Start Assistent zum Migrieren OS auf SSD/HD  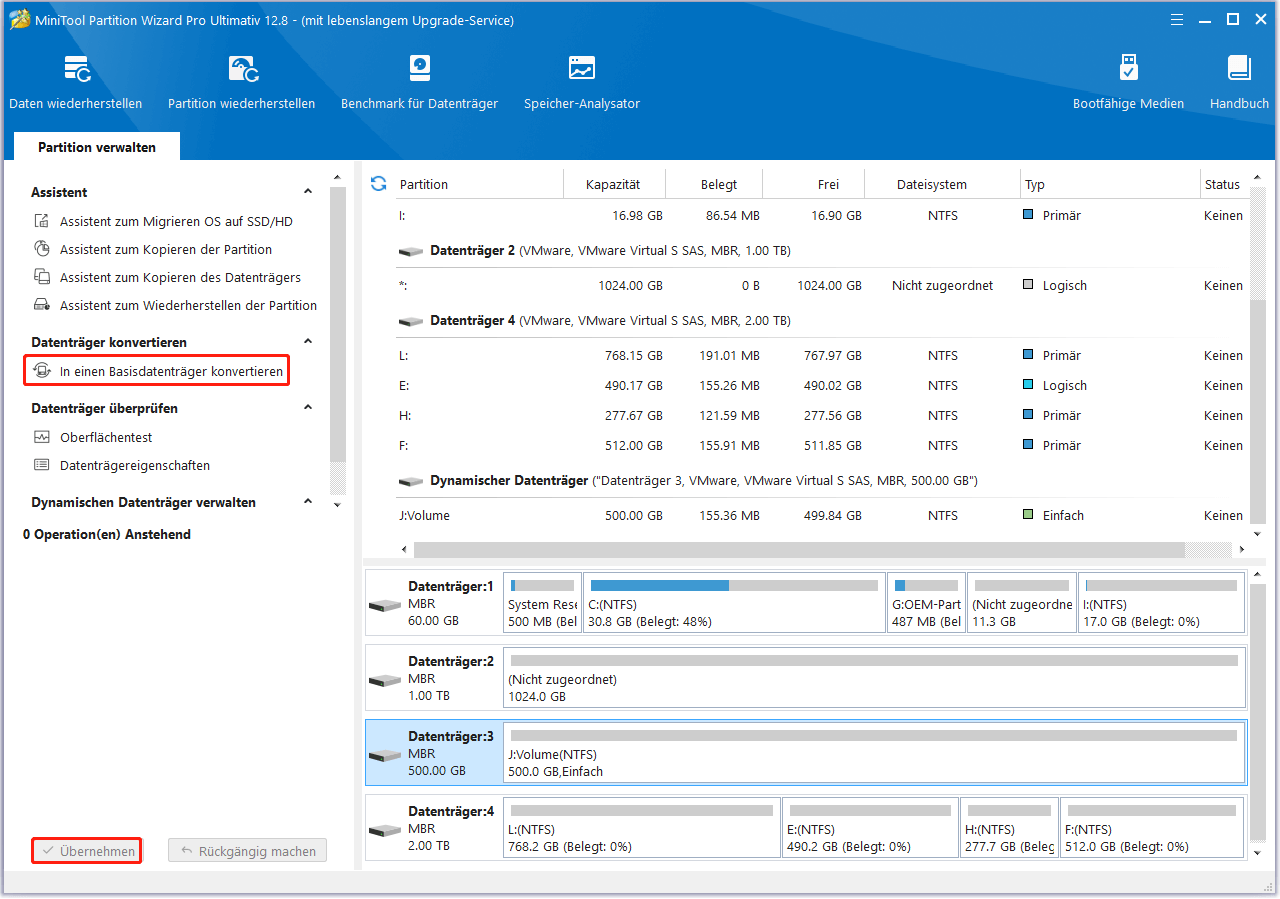[x=176, y=222]
